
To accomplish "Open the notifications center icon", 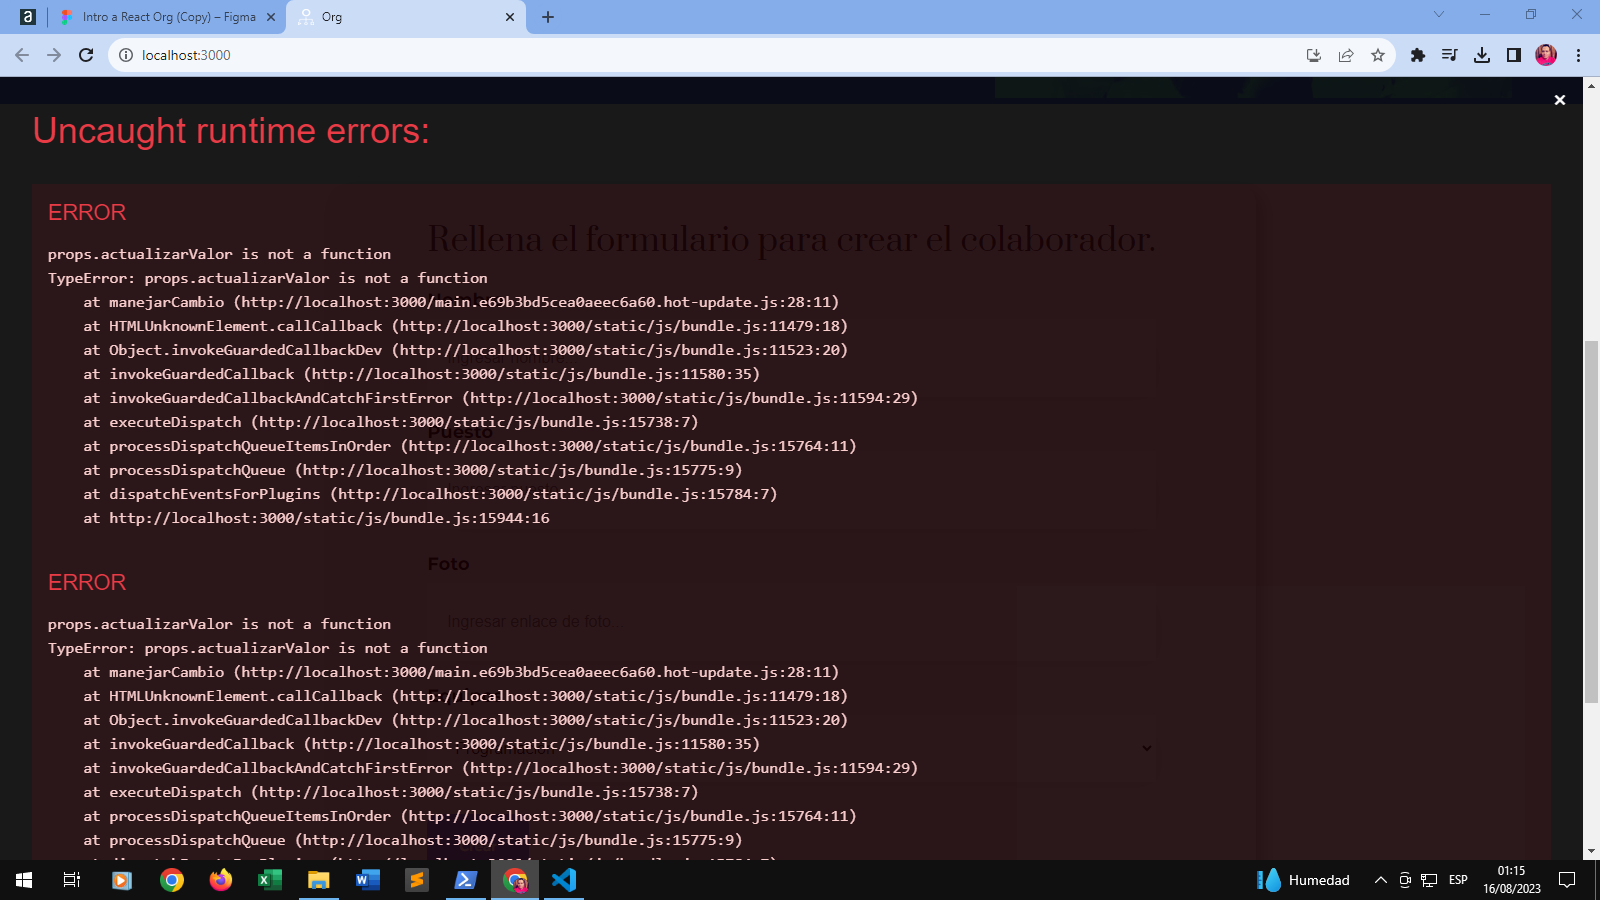I will 1568,880.
